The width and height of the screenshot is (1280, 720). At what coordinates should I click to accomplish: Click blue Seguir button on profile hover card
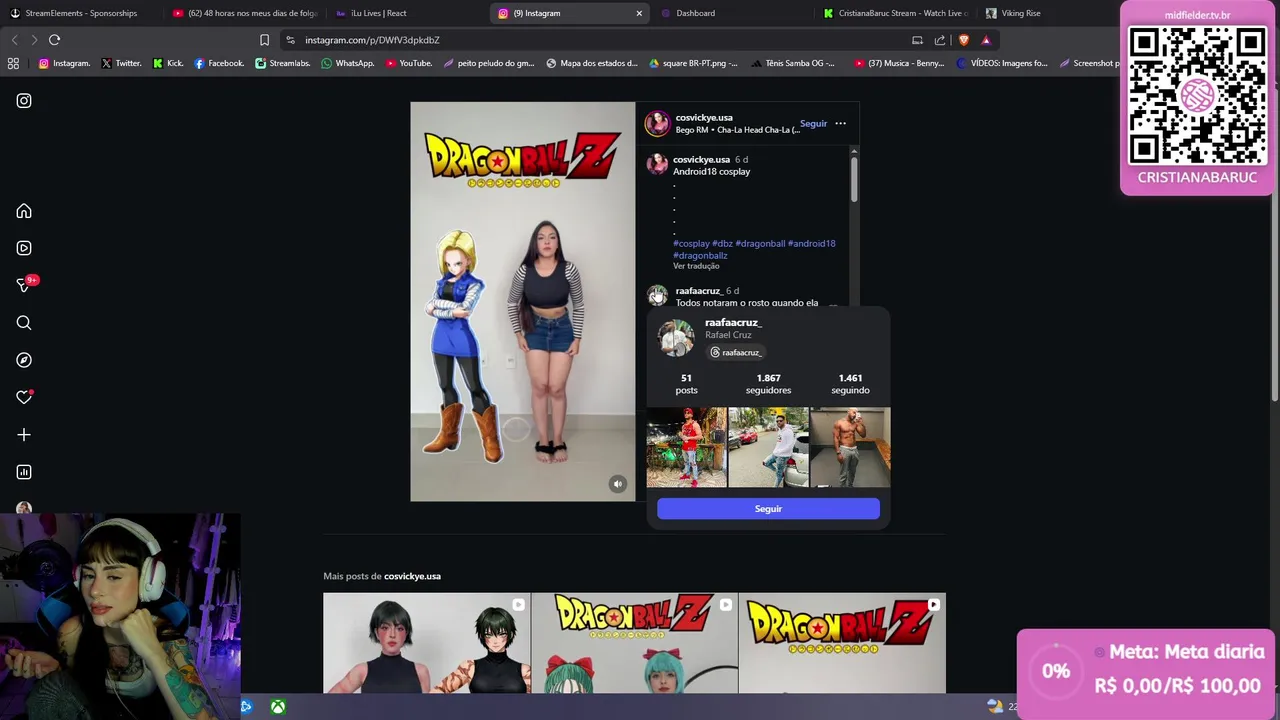click(x=768, y=509)
